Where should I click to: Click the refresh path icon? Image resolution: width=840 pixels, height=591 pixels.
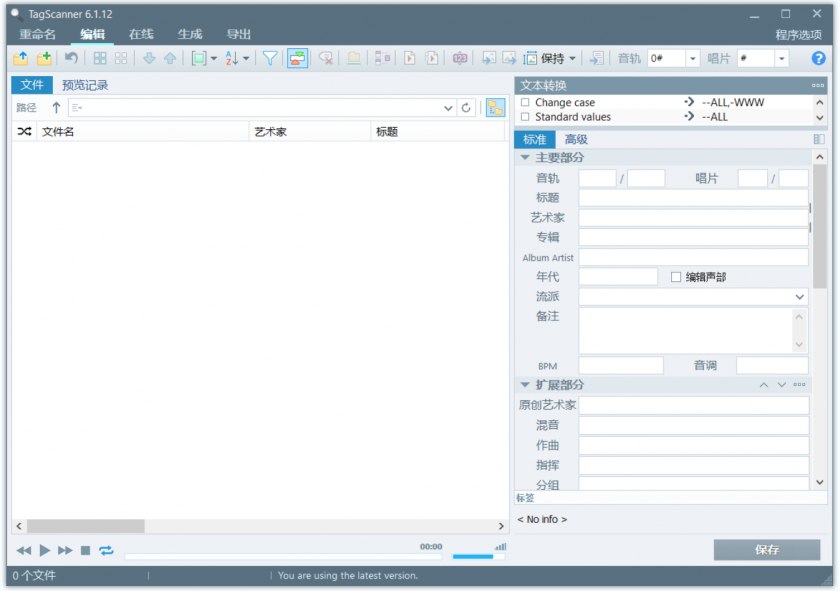[x=466, y=108]
